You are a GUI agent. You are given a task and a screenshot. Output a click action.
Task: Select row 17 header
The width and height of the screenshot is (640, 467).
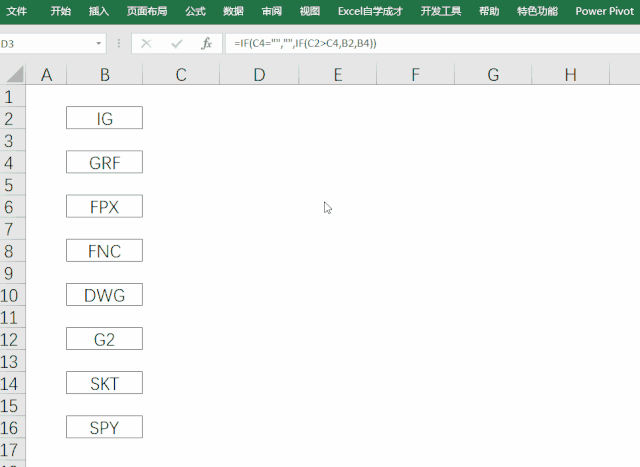click(x=12, y=449)
